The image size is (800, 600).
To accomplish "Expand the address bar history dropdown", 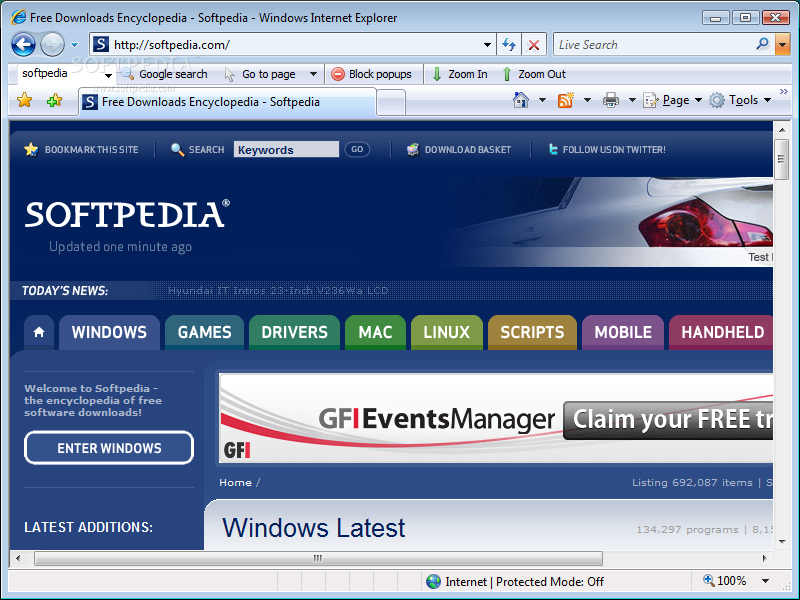I will [487, 45].
